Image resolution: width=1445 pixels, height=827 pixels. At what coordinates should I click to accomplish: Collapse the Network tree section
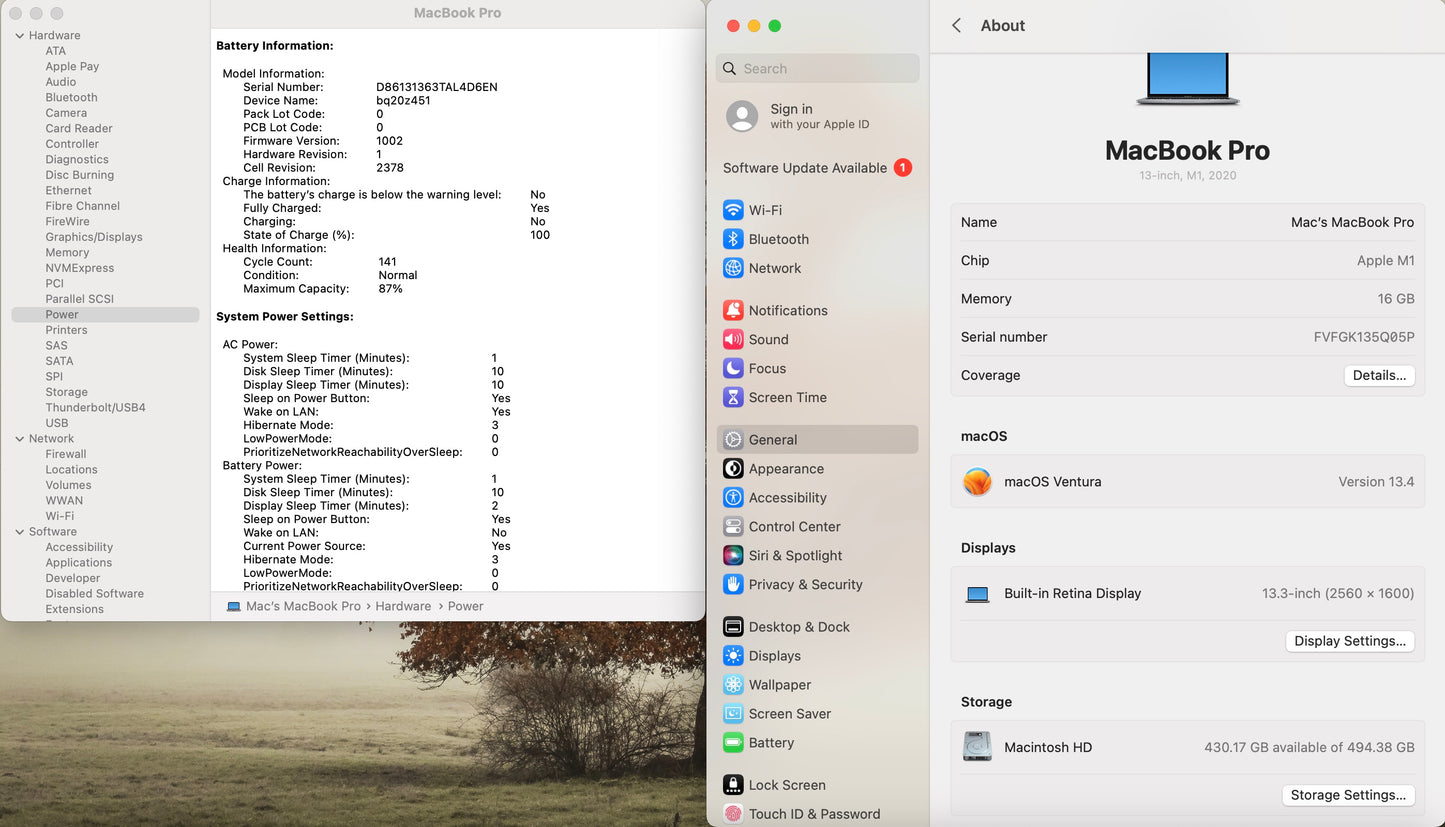(20, 439)
